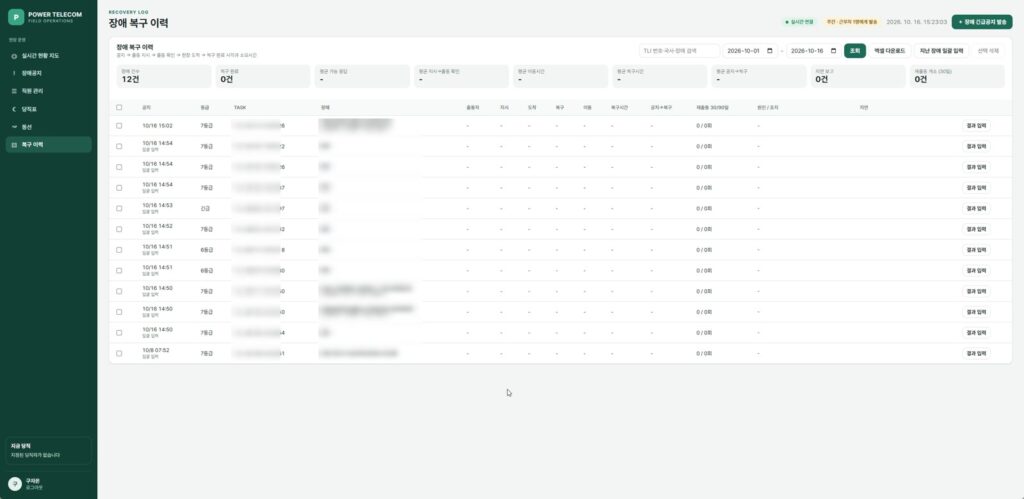Click the 당직표 moon icon in the sidebar
This screenshot has width=1024, height=499.
[14, 109]
